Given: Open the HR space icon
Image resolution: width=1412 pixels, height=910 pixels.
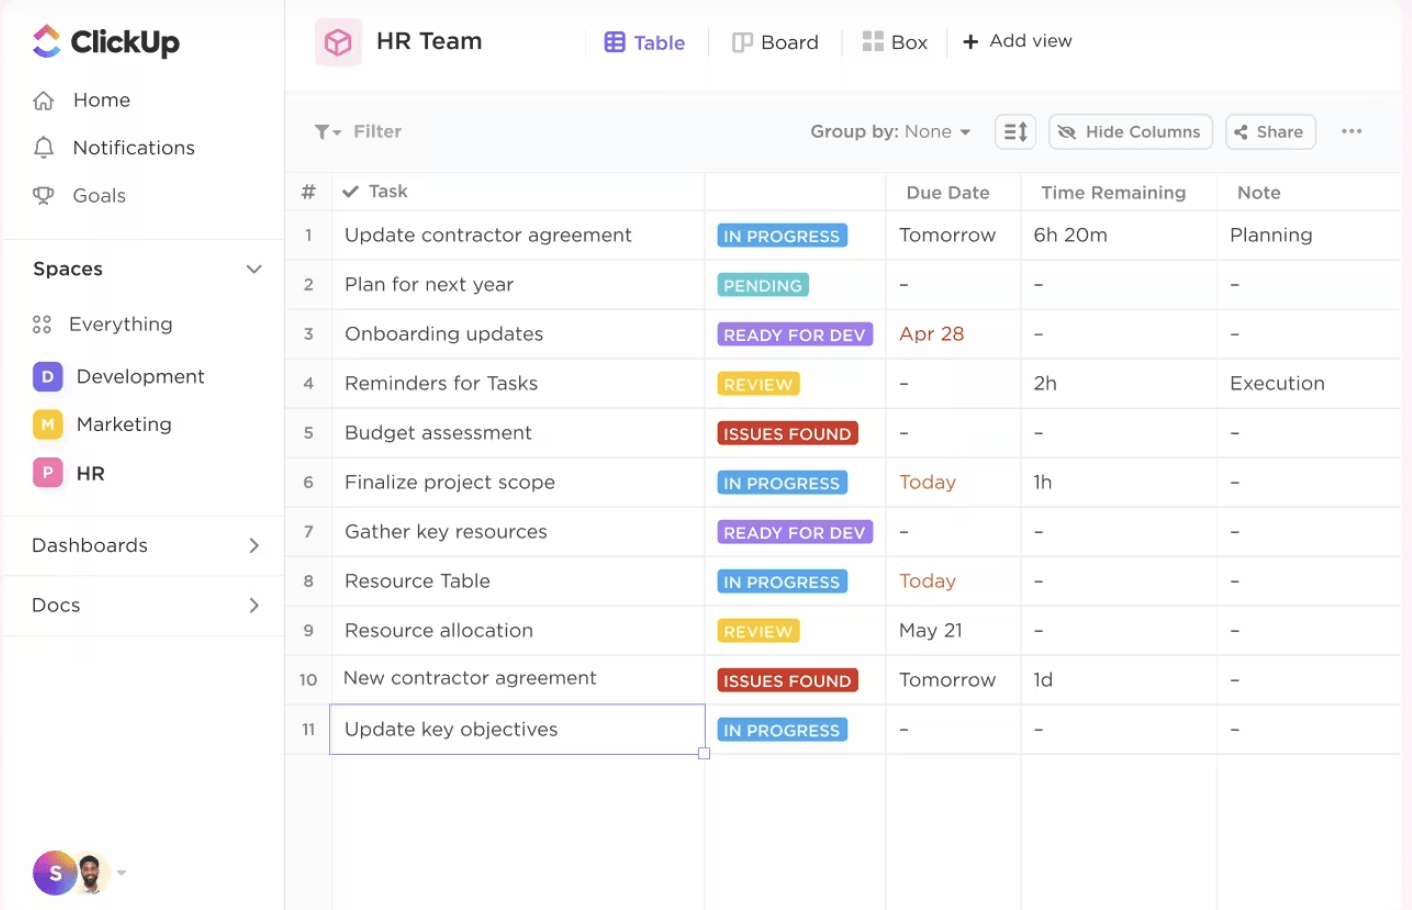Looking at the screenshot, I should click(x=47, y=473).
